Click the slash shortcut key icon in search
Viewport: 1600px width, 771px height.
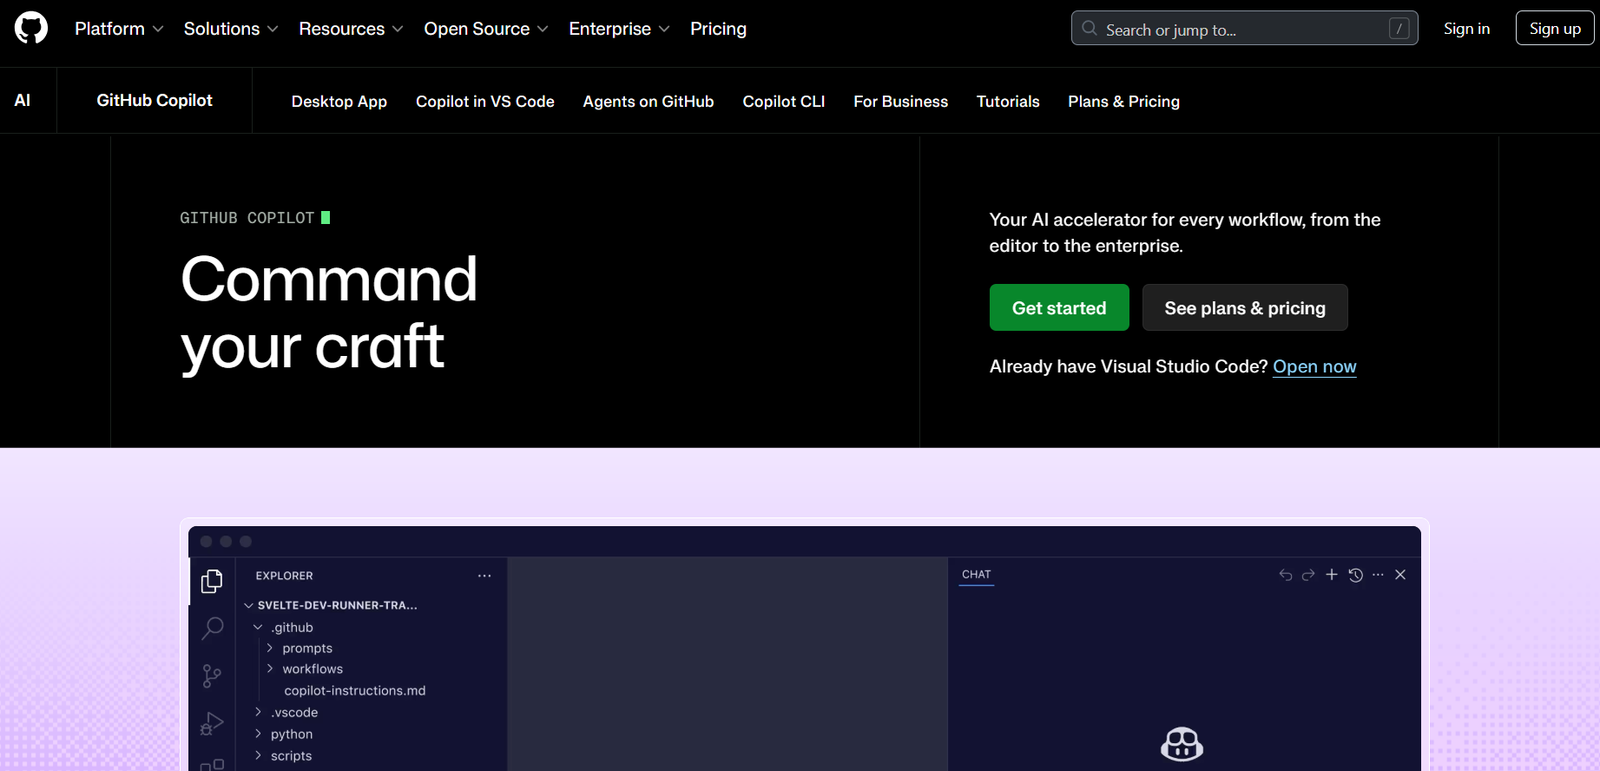[x=1399, y=29]
